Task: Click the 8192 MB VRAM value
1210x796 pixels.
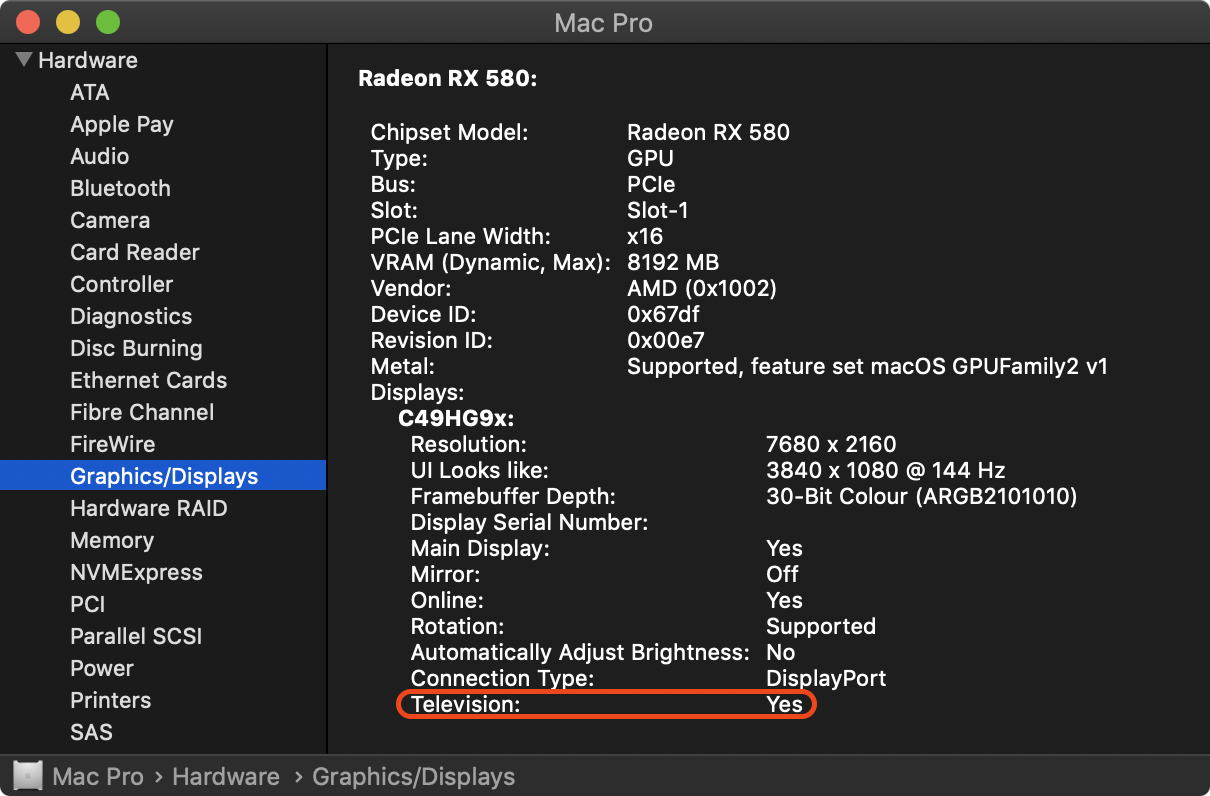Action: coord(673,262)
